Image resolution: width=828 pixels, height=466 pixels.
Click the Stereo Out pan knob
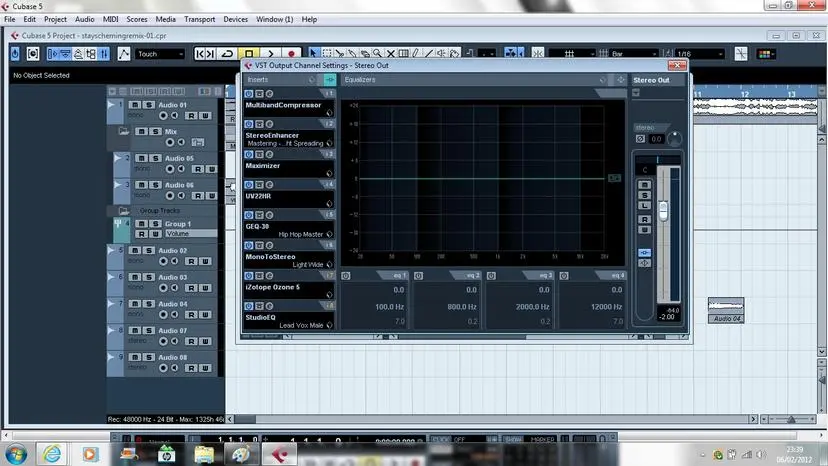tap(674, 139)
